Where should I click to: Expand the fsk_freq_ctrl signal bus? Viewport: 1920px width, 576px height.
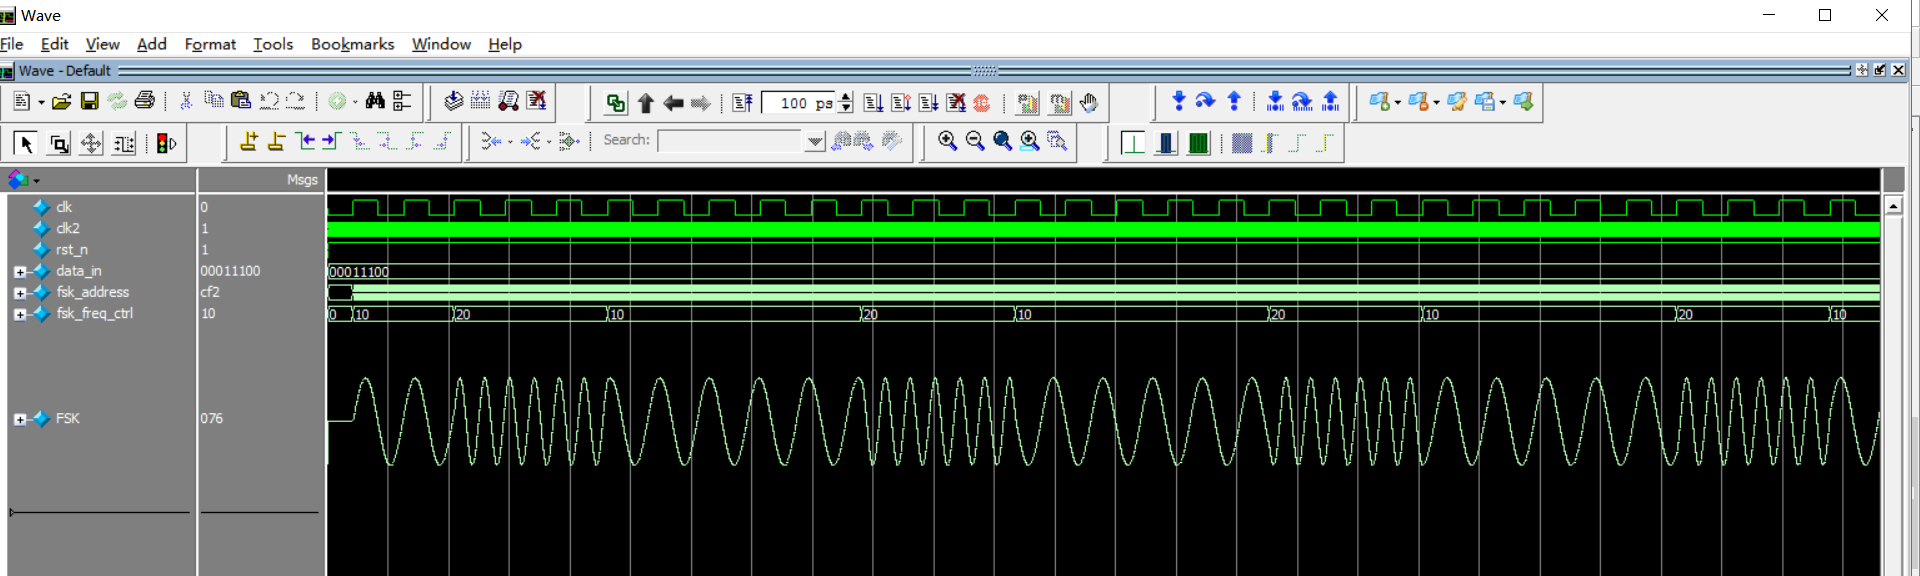point(20,314)
